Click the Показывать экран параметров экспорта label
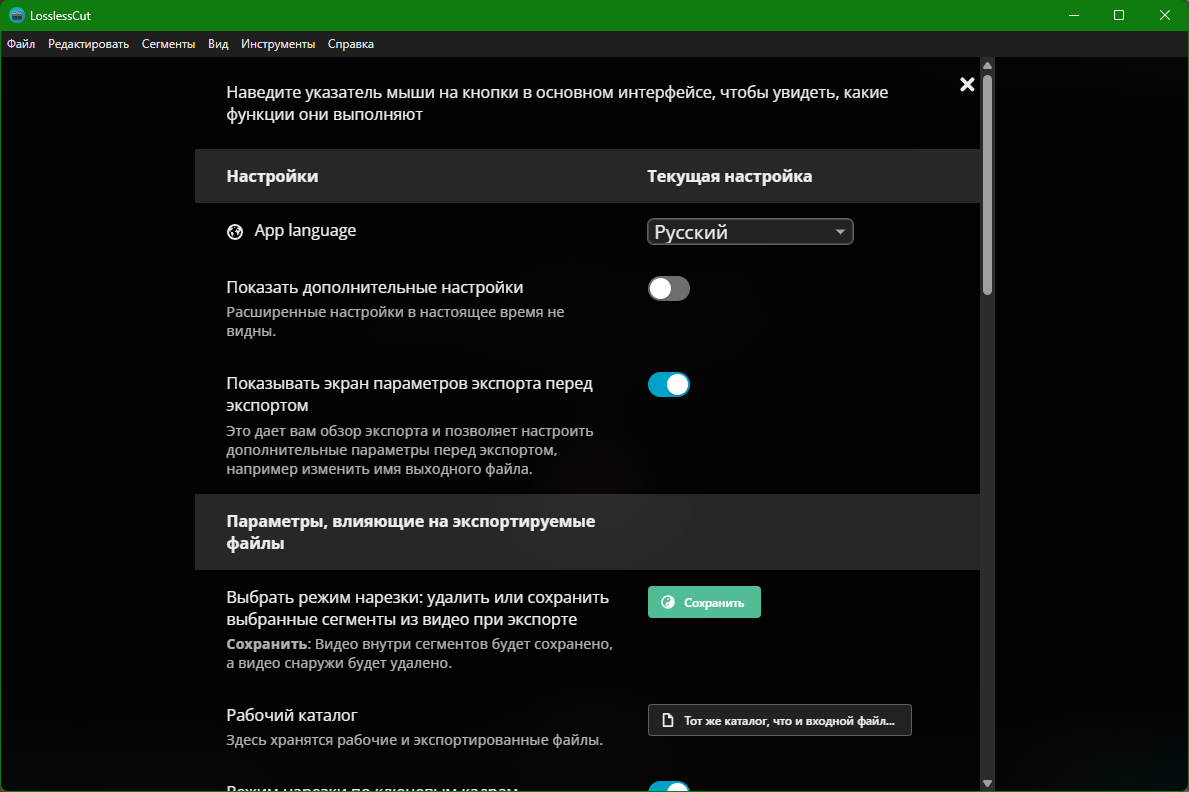 point(409,394)
